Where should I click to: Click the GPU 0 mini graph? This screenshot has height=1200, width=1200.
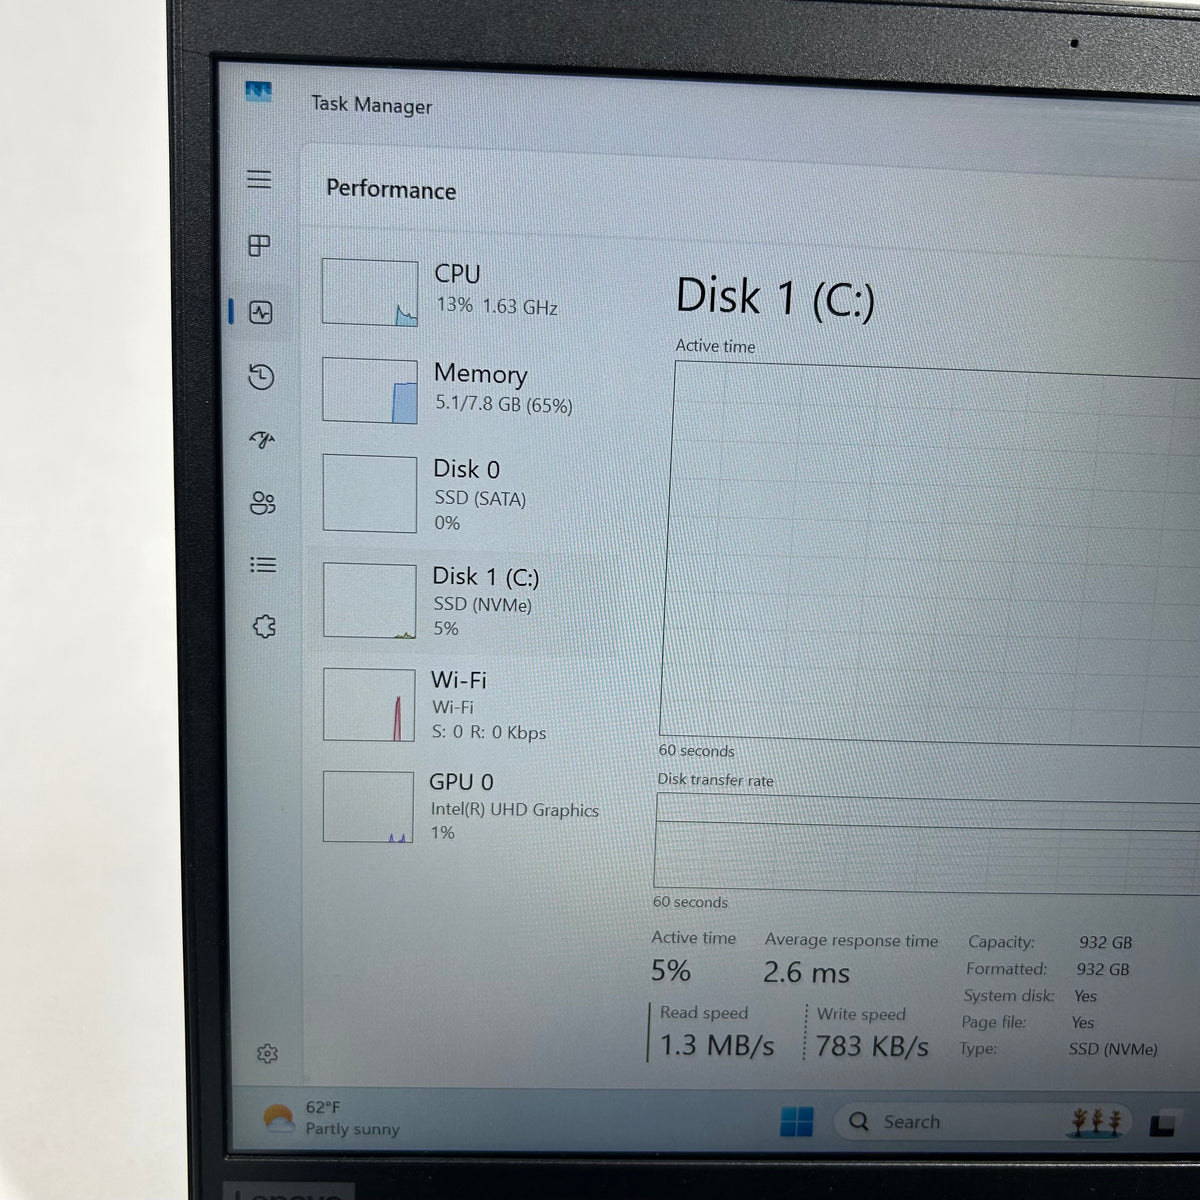[368, 807]
